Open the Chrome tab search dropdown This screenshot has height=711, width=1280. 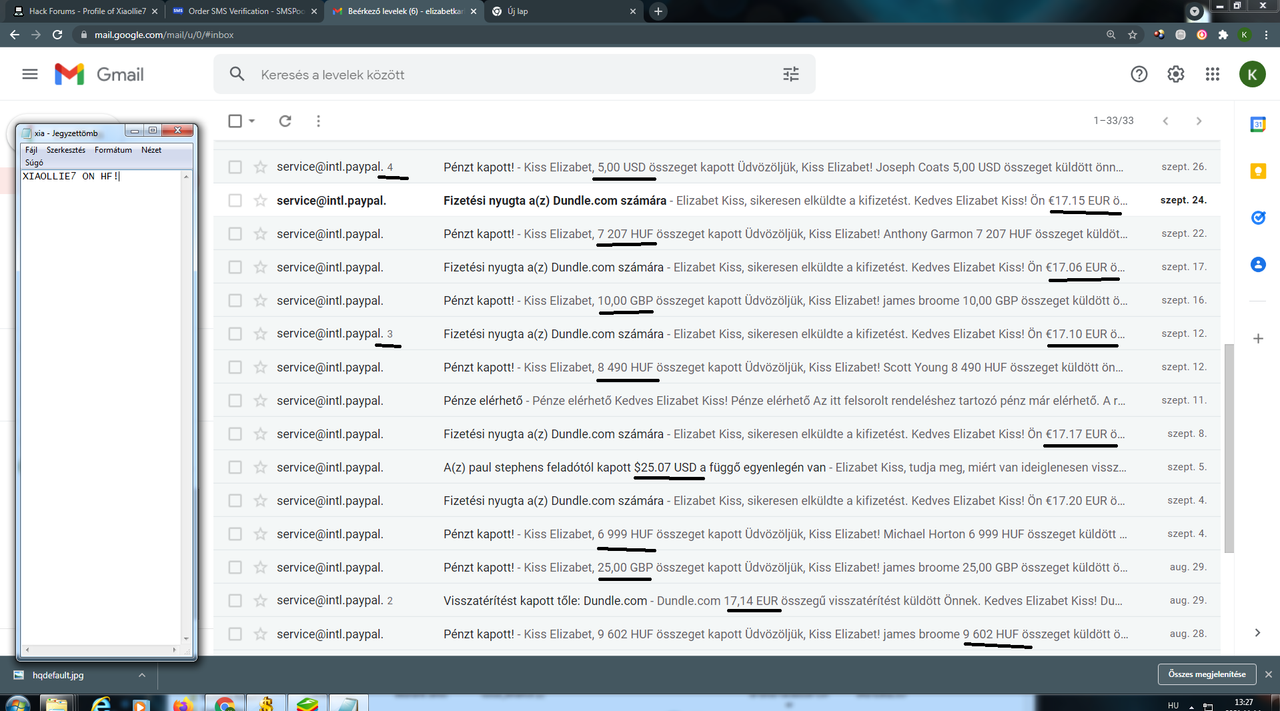tap(1194, 12)
